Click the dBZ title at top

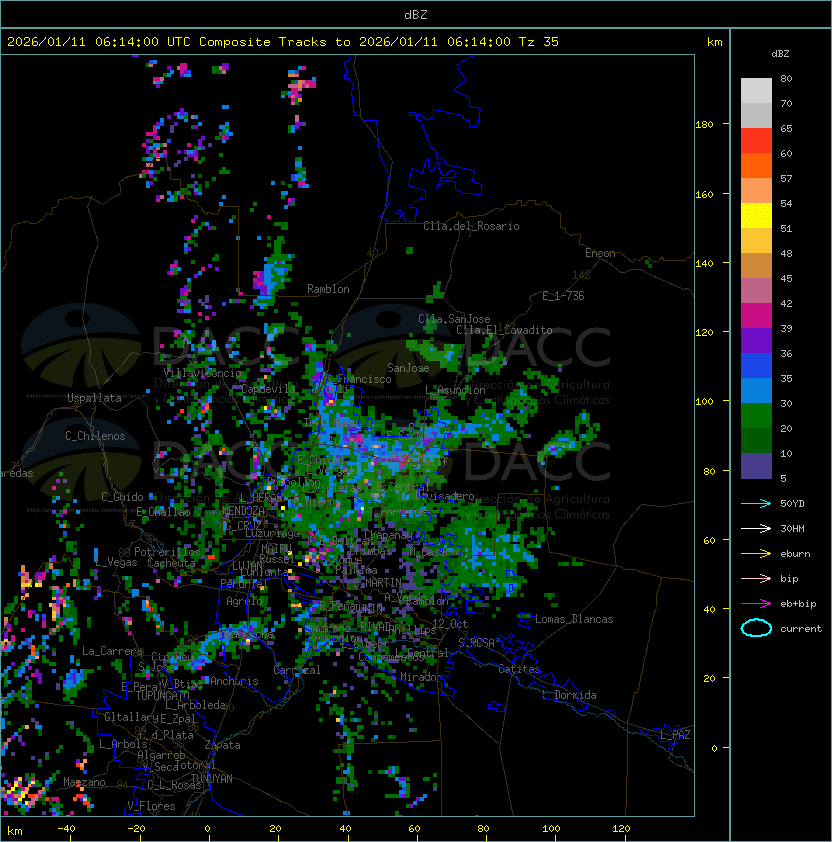pyautogui.click(x=416, y=15)
